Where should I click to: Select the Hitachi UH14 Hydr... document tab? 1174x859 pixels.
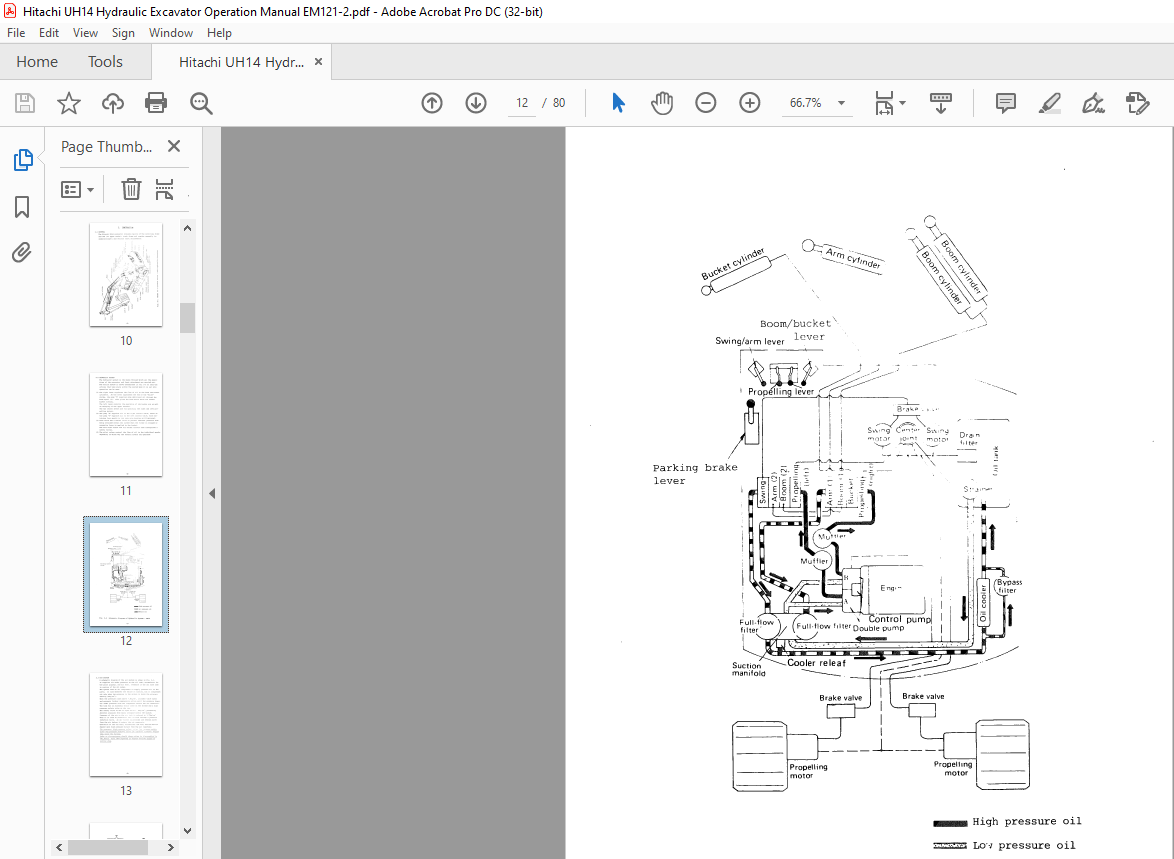(x=241, y=62)
